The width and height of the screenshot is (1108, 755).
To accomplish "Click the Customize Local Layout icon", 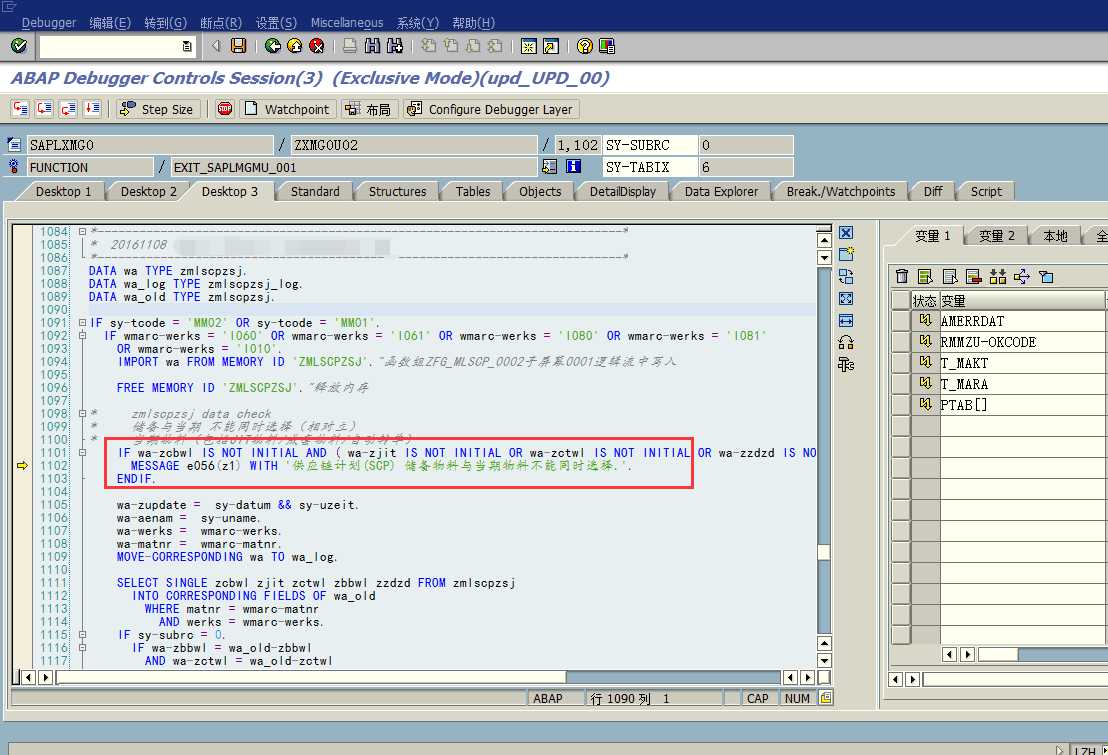I will (607, 46).
